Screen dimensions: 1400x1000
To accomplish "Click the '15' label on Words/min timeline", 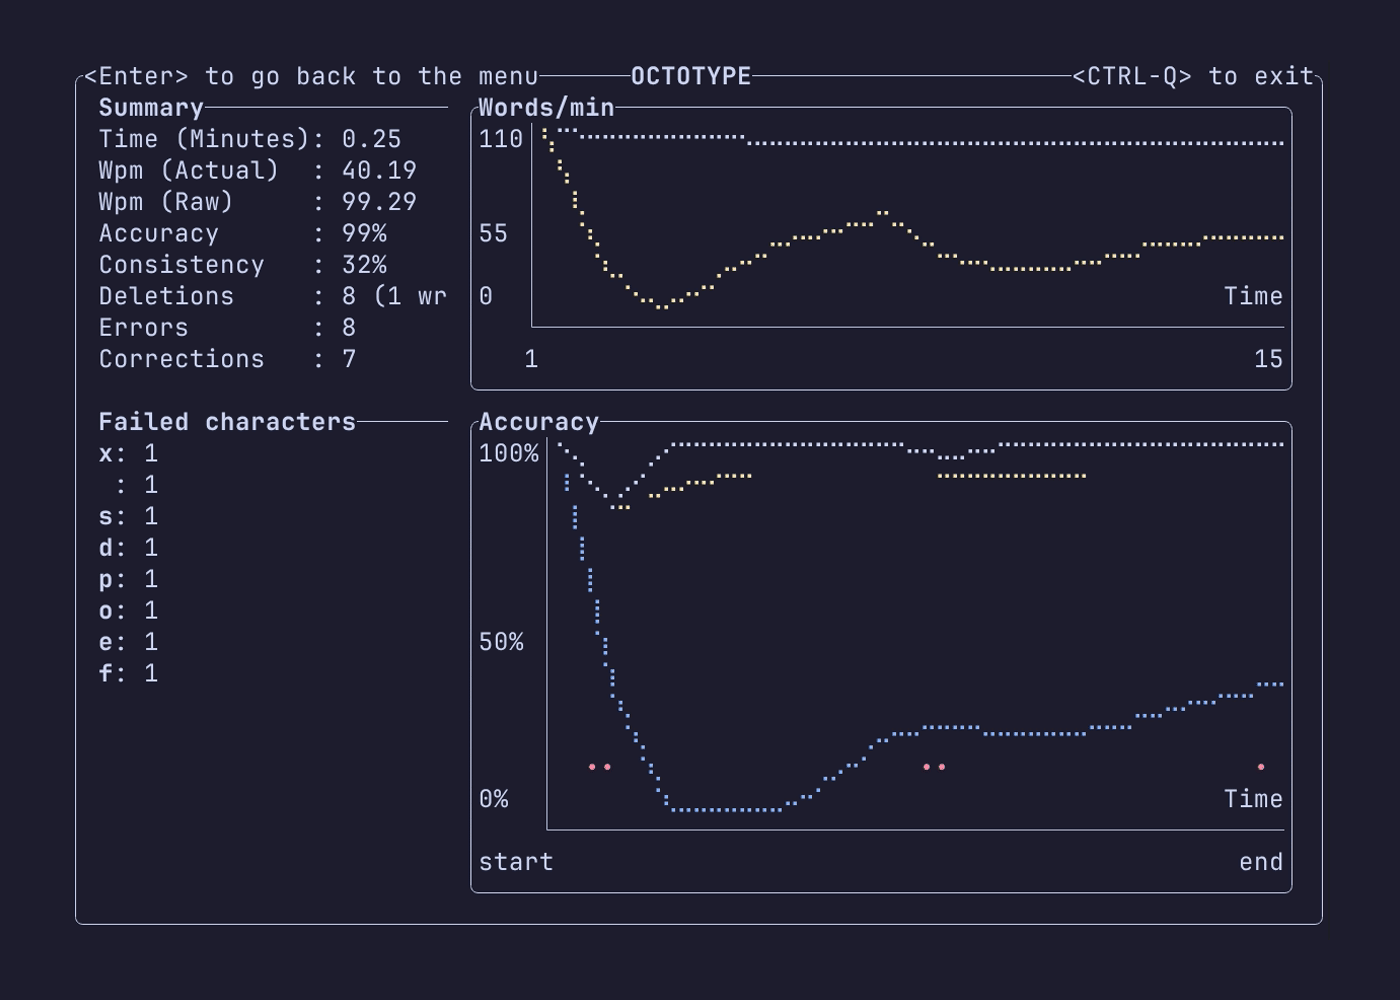I will click(x=1269, y=357).
